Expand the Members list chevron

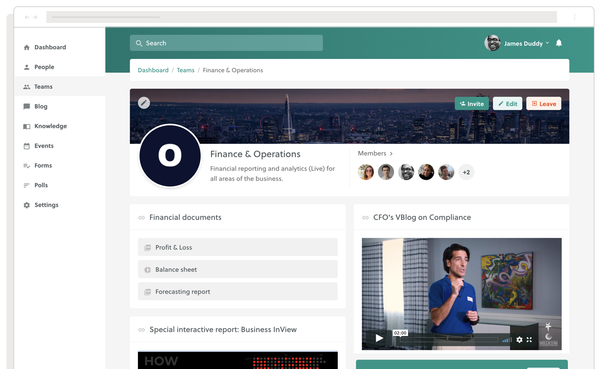[x=391, y=153]
